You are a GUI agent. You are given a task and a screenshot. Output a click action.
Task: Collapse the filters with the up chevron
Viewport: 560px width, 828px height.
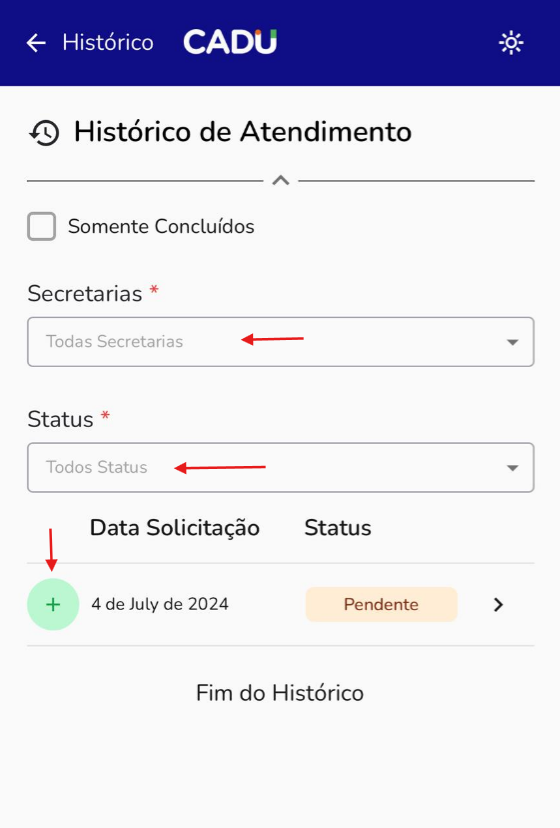coord(281,181)
